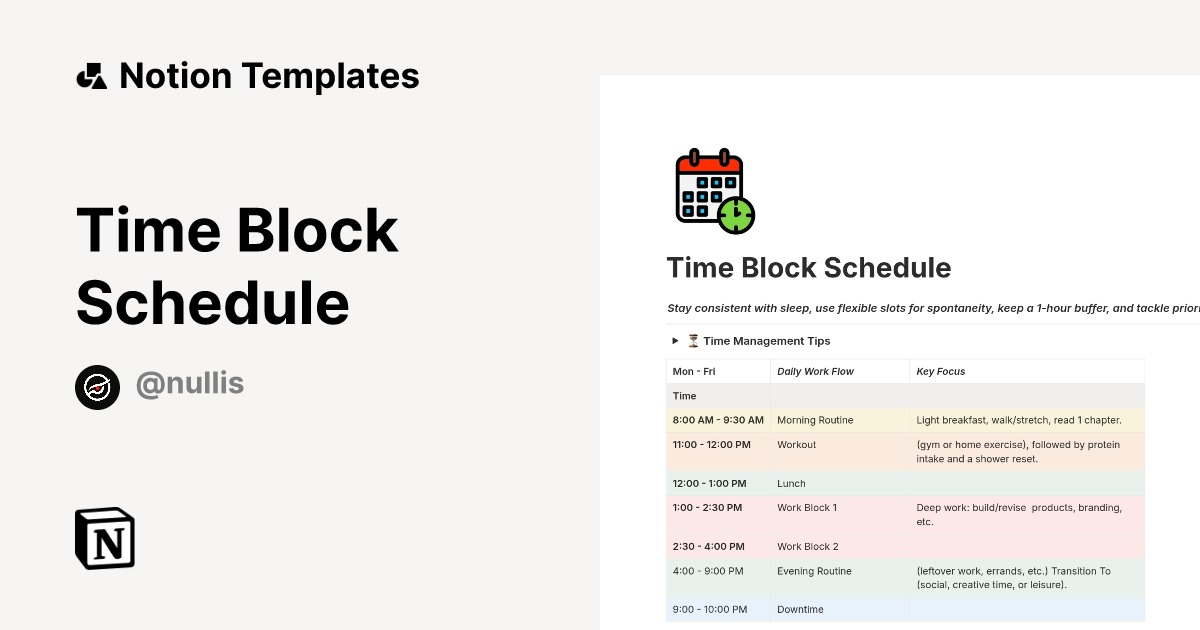This screenshot has height=630, width=1200.
Task: Select the Key Focus column header
Action: (940, 371)
